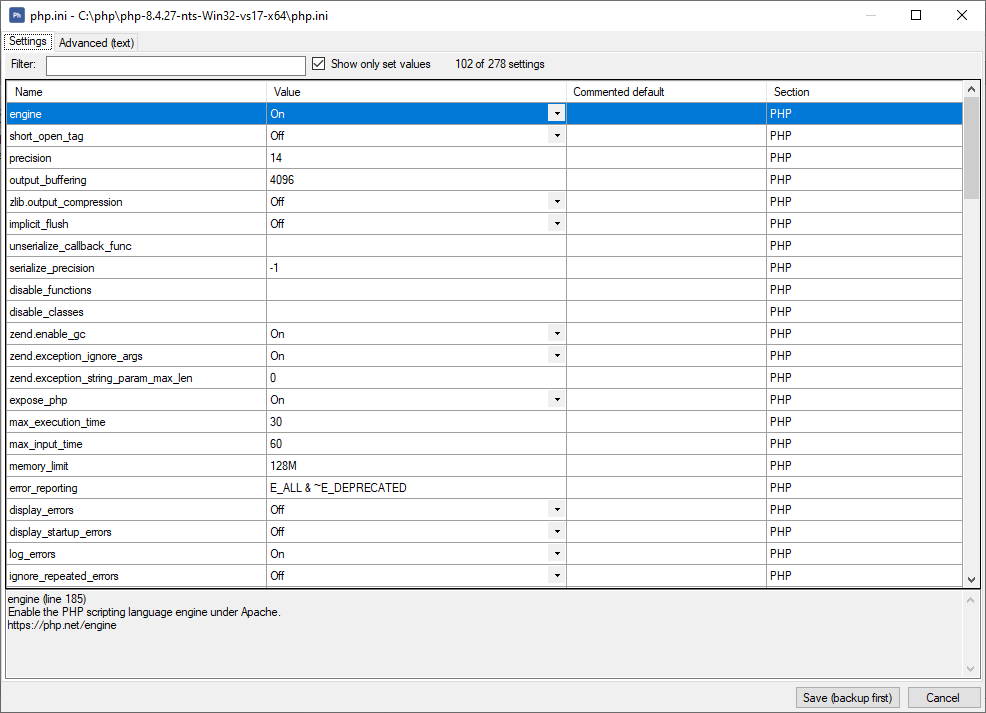This screenshot has height=713, width=986.
Task: Switch to the Advanced (text) tab
Action: [x=96, y=43]
